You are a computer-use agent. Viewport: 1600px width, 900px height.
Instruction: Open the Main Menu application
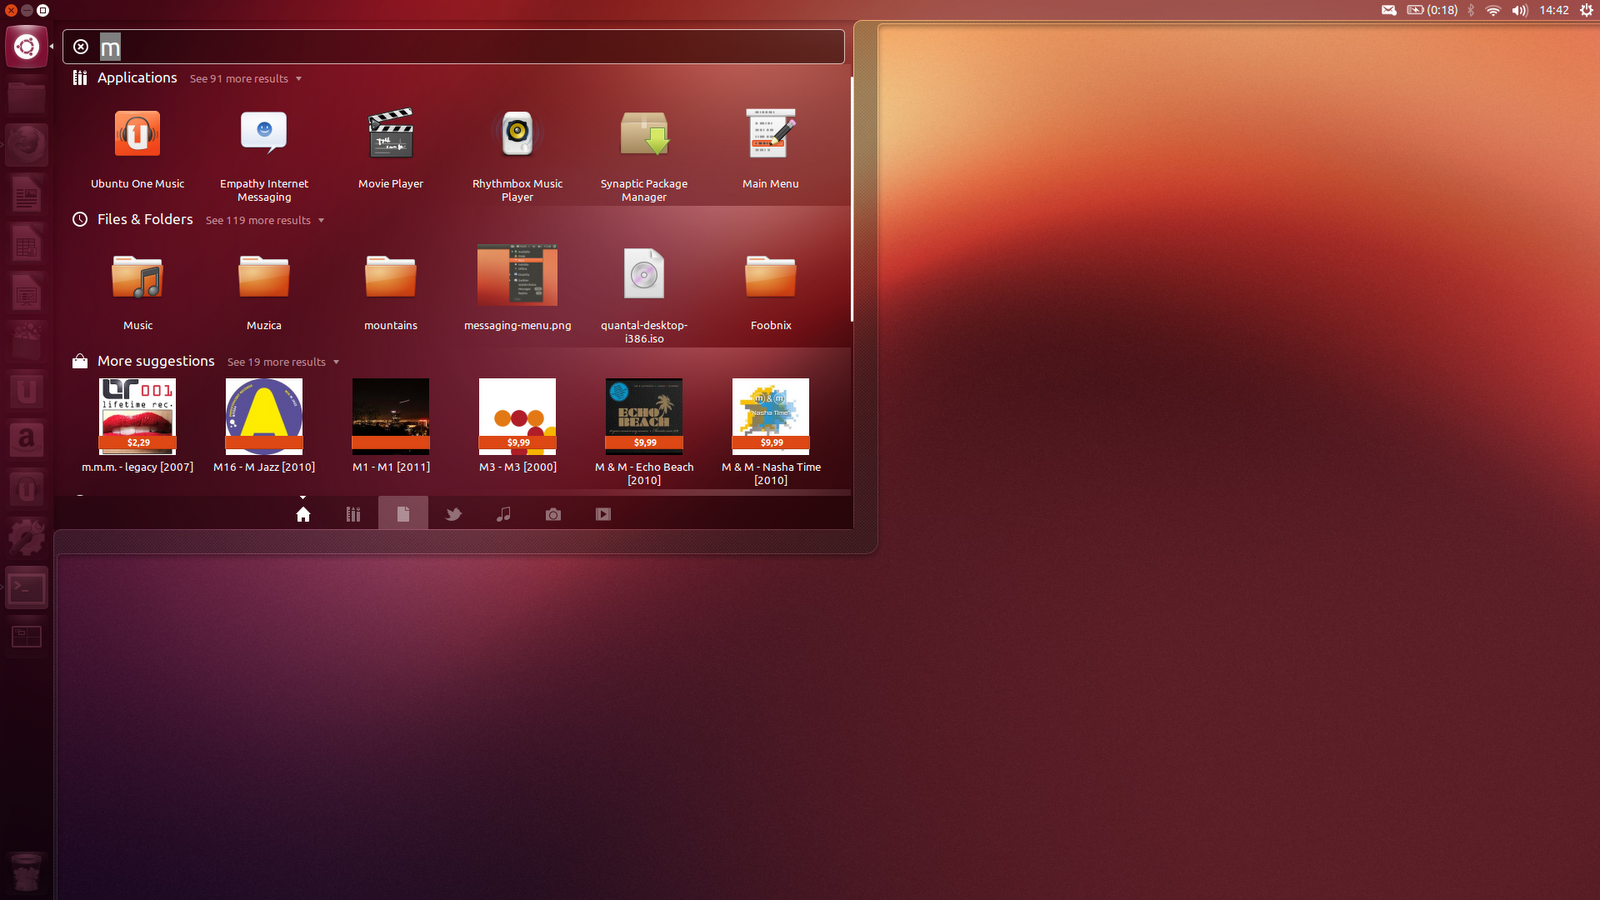[x=770, y=133]
